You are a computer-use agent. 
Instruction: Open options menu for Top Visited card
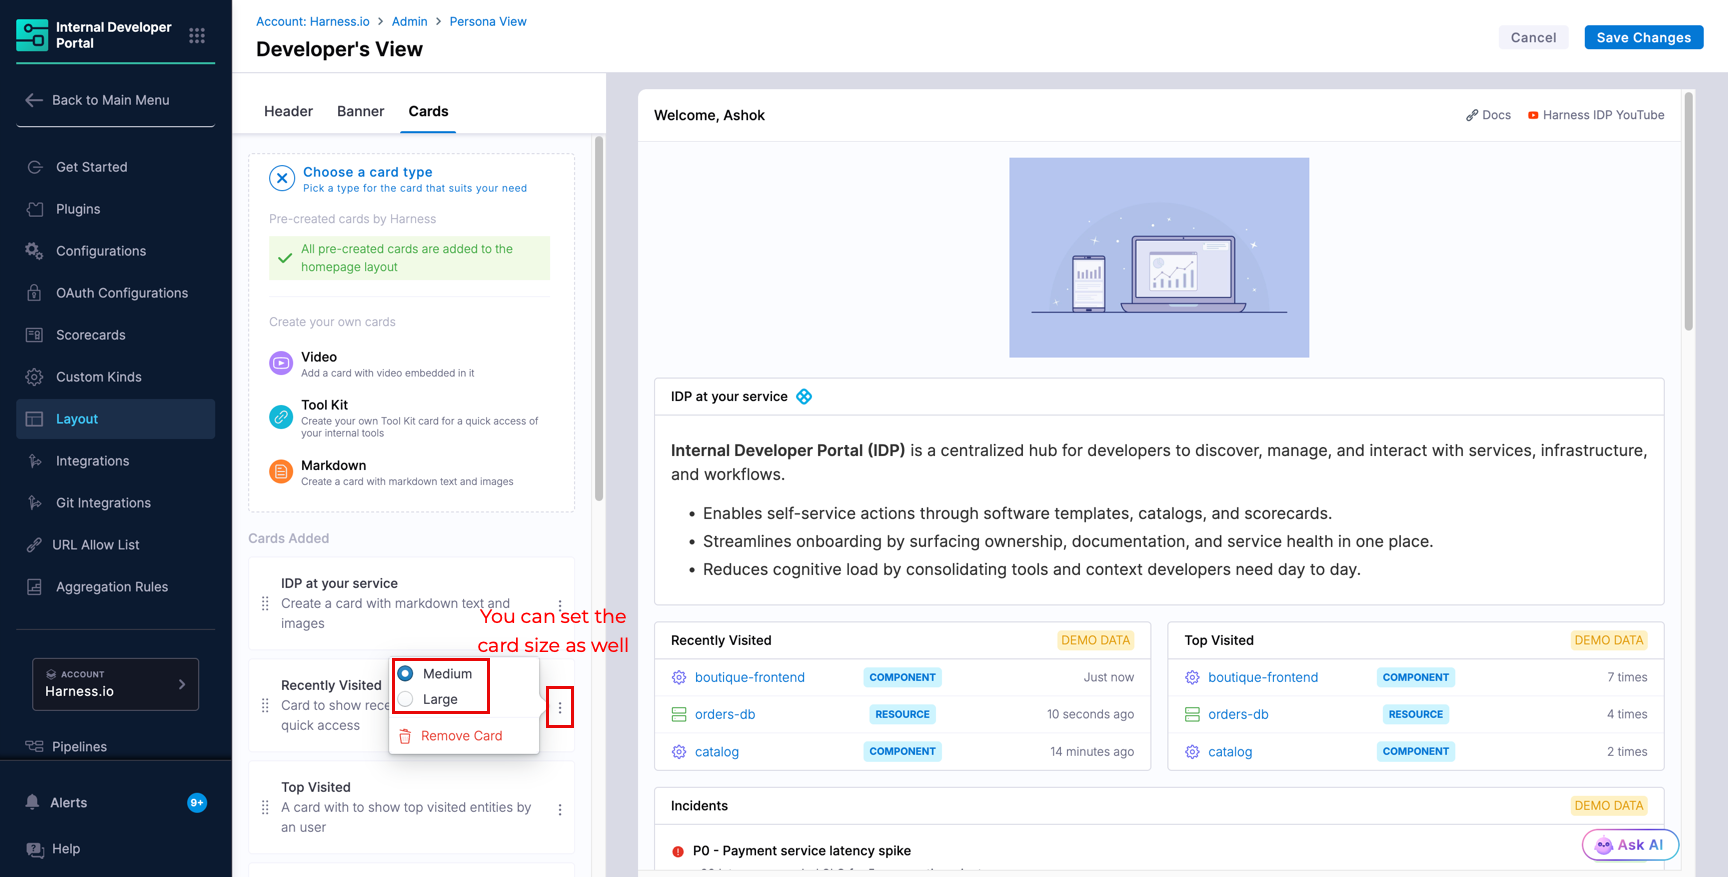tap(560, 810)
